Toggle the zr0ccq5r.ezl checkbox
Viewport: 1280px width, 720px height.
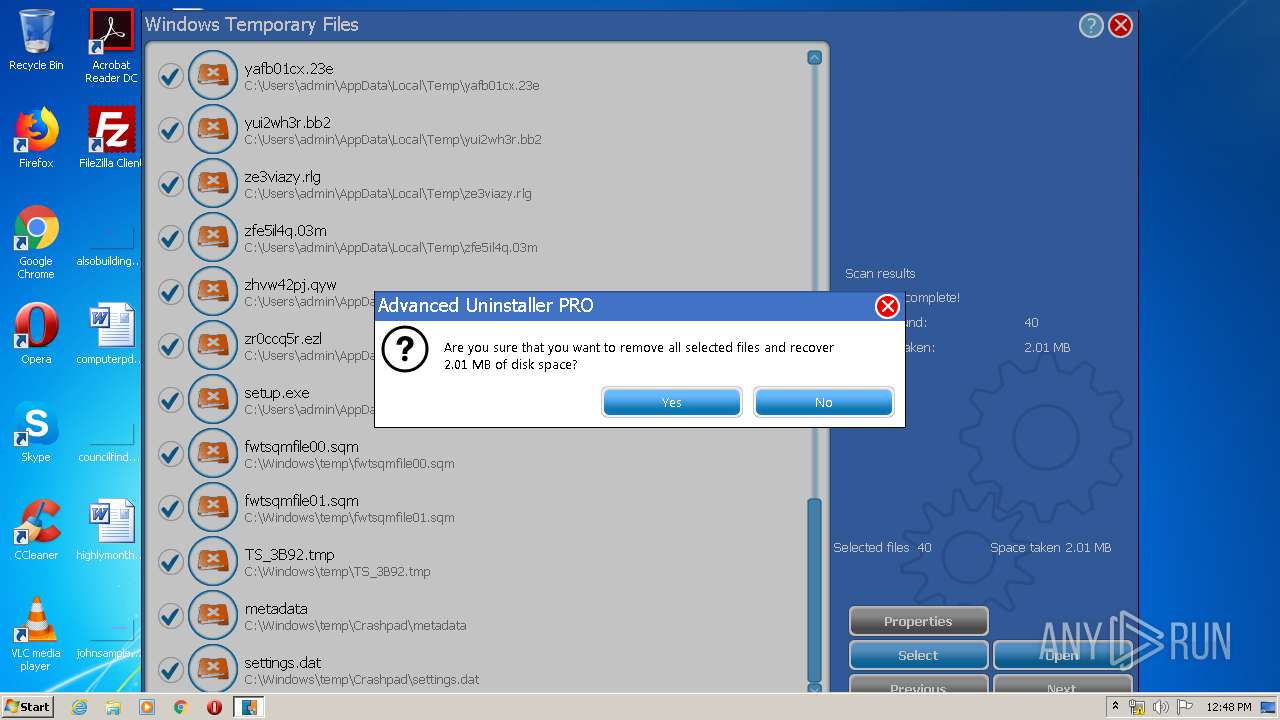tap(171, 346)
